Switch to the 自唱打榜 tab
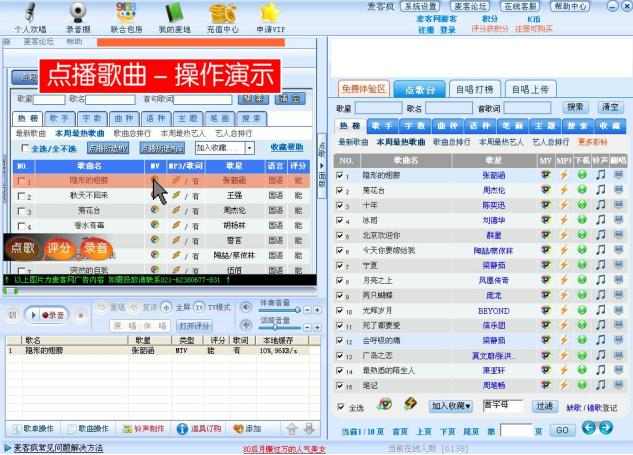This screenshot has width=633, height=455. coord(474,89)
